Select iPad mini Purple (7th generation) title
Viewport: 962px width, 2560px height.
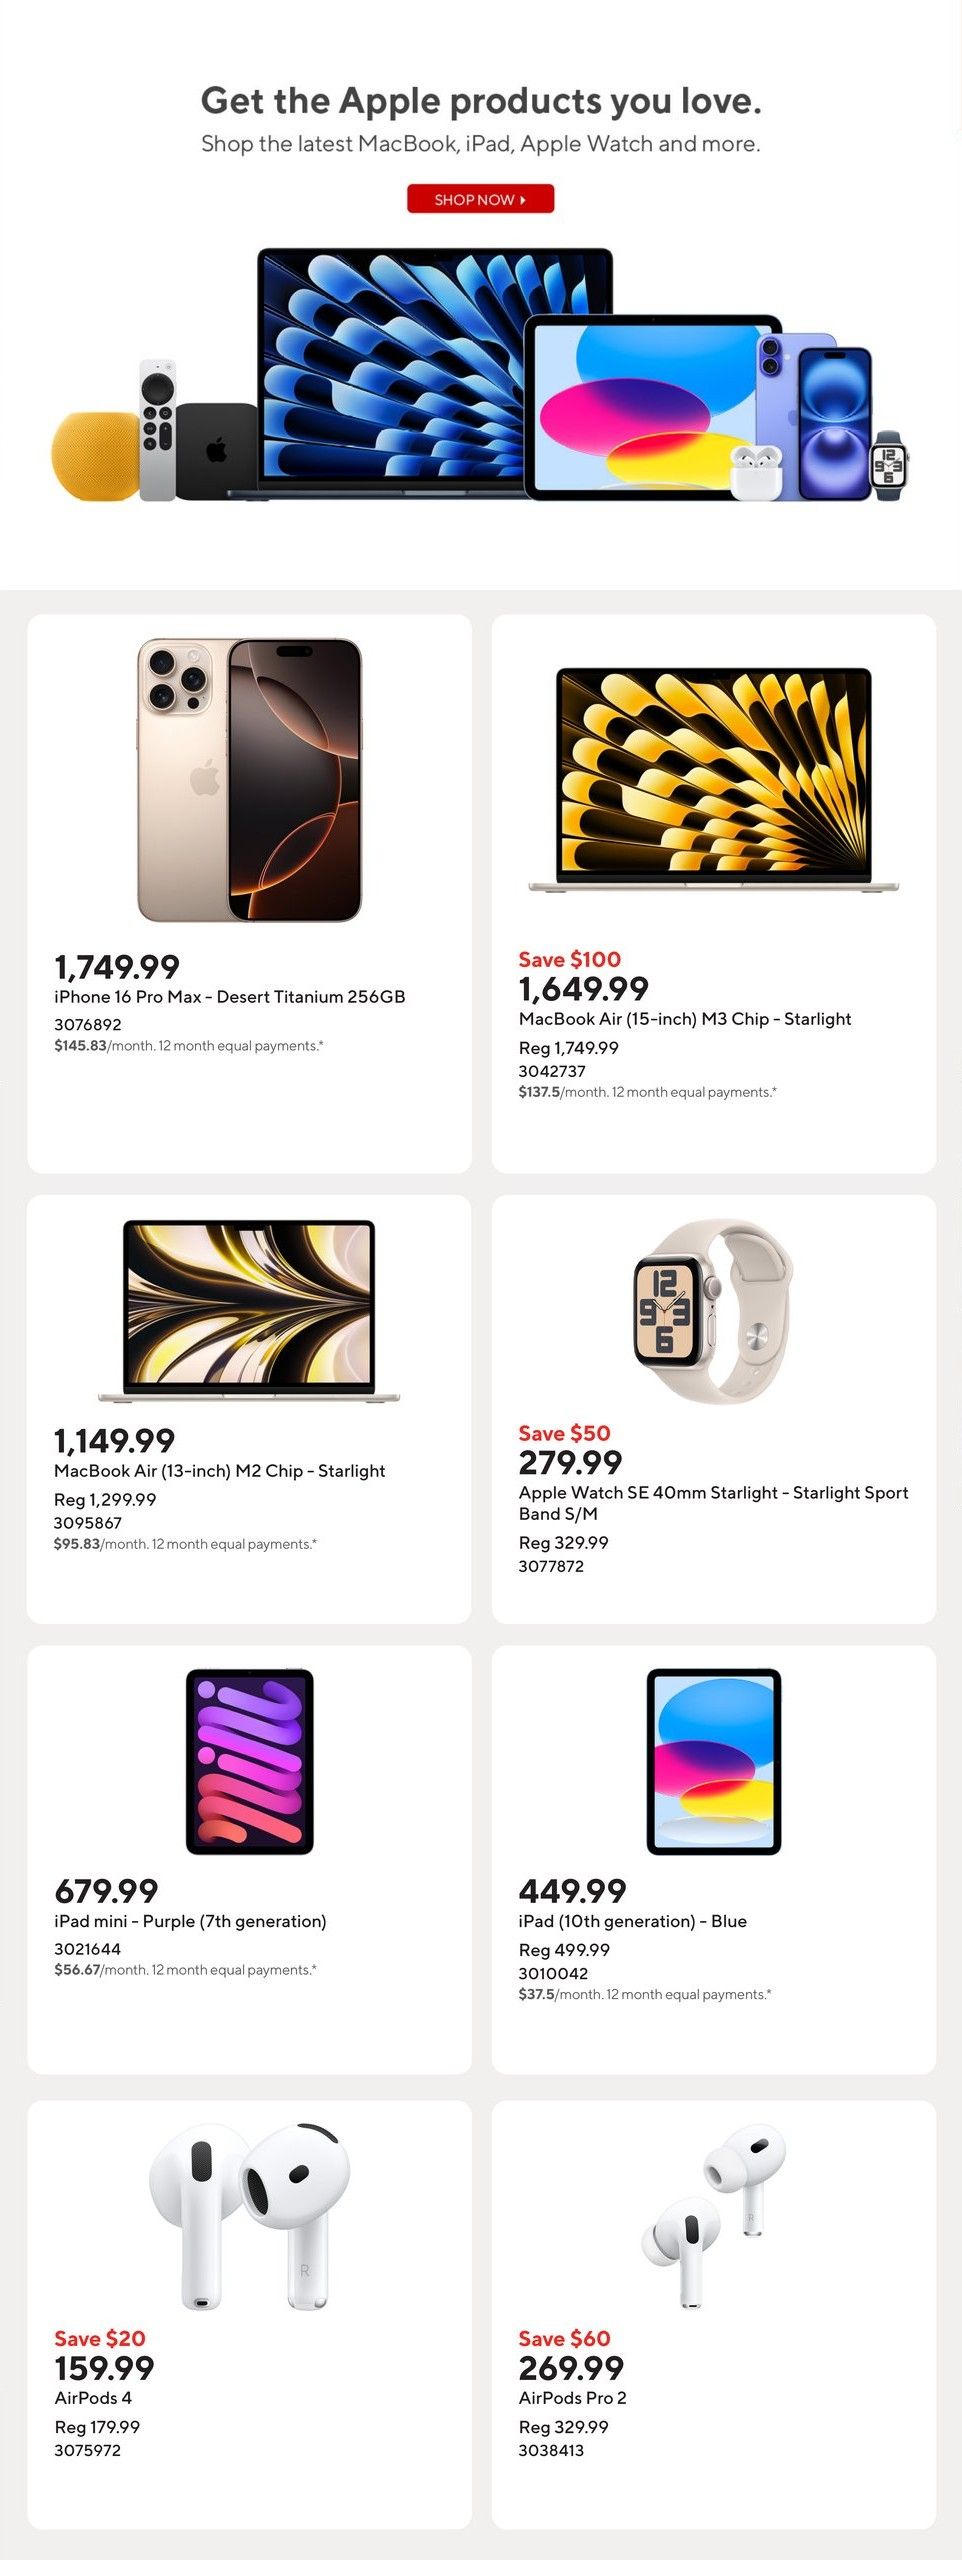(190, 1921)
